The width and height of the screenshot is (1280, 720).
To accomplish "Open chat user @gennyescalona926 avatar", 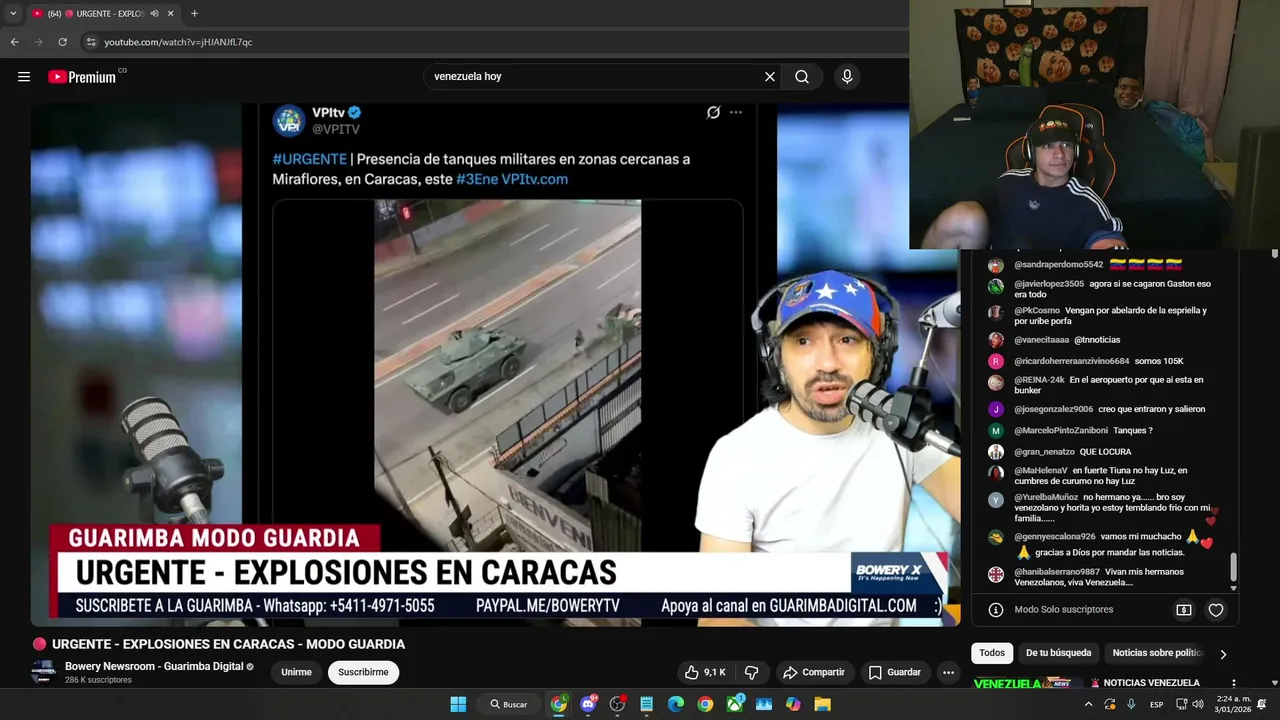I will click(x=996, y=537).
